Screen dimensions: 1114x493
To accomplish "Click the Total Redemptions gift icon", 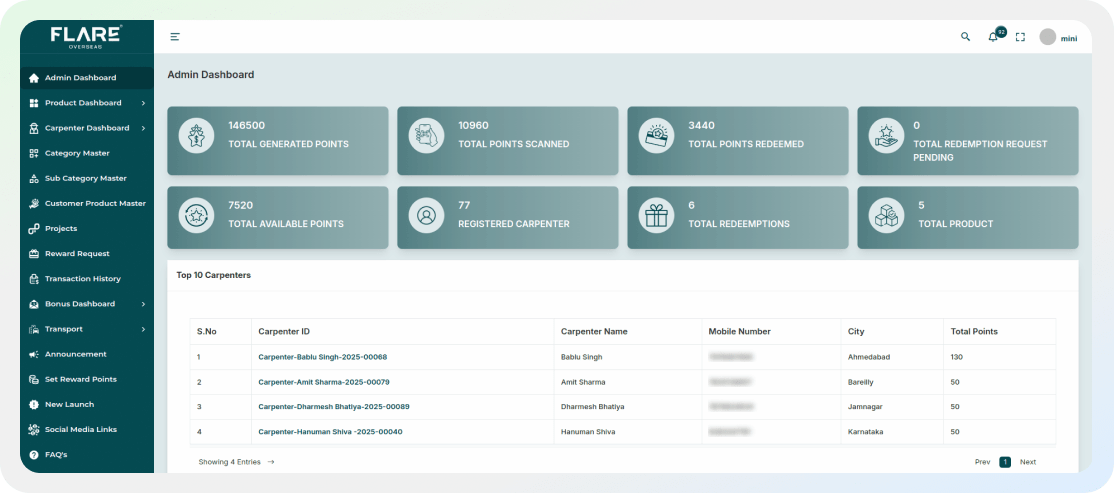I will 656,215.
